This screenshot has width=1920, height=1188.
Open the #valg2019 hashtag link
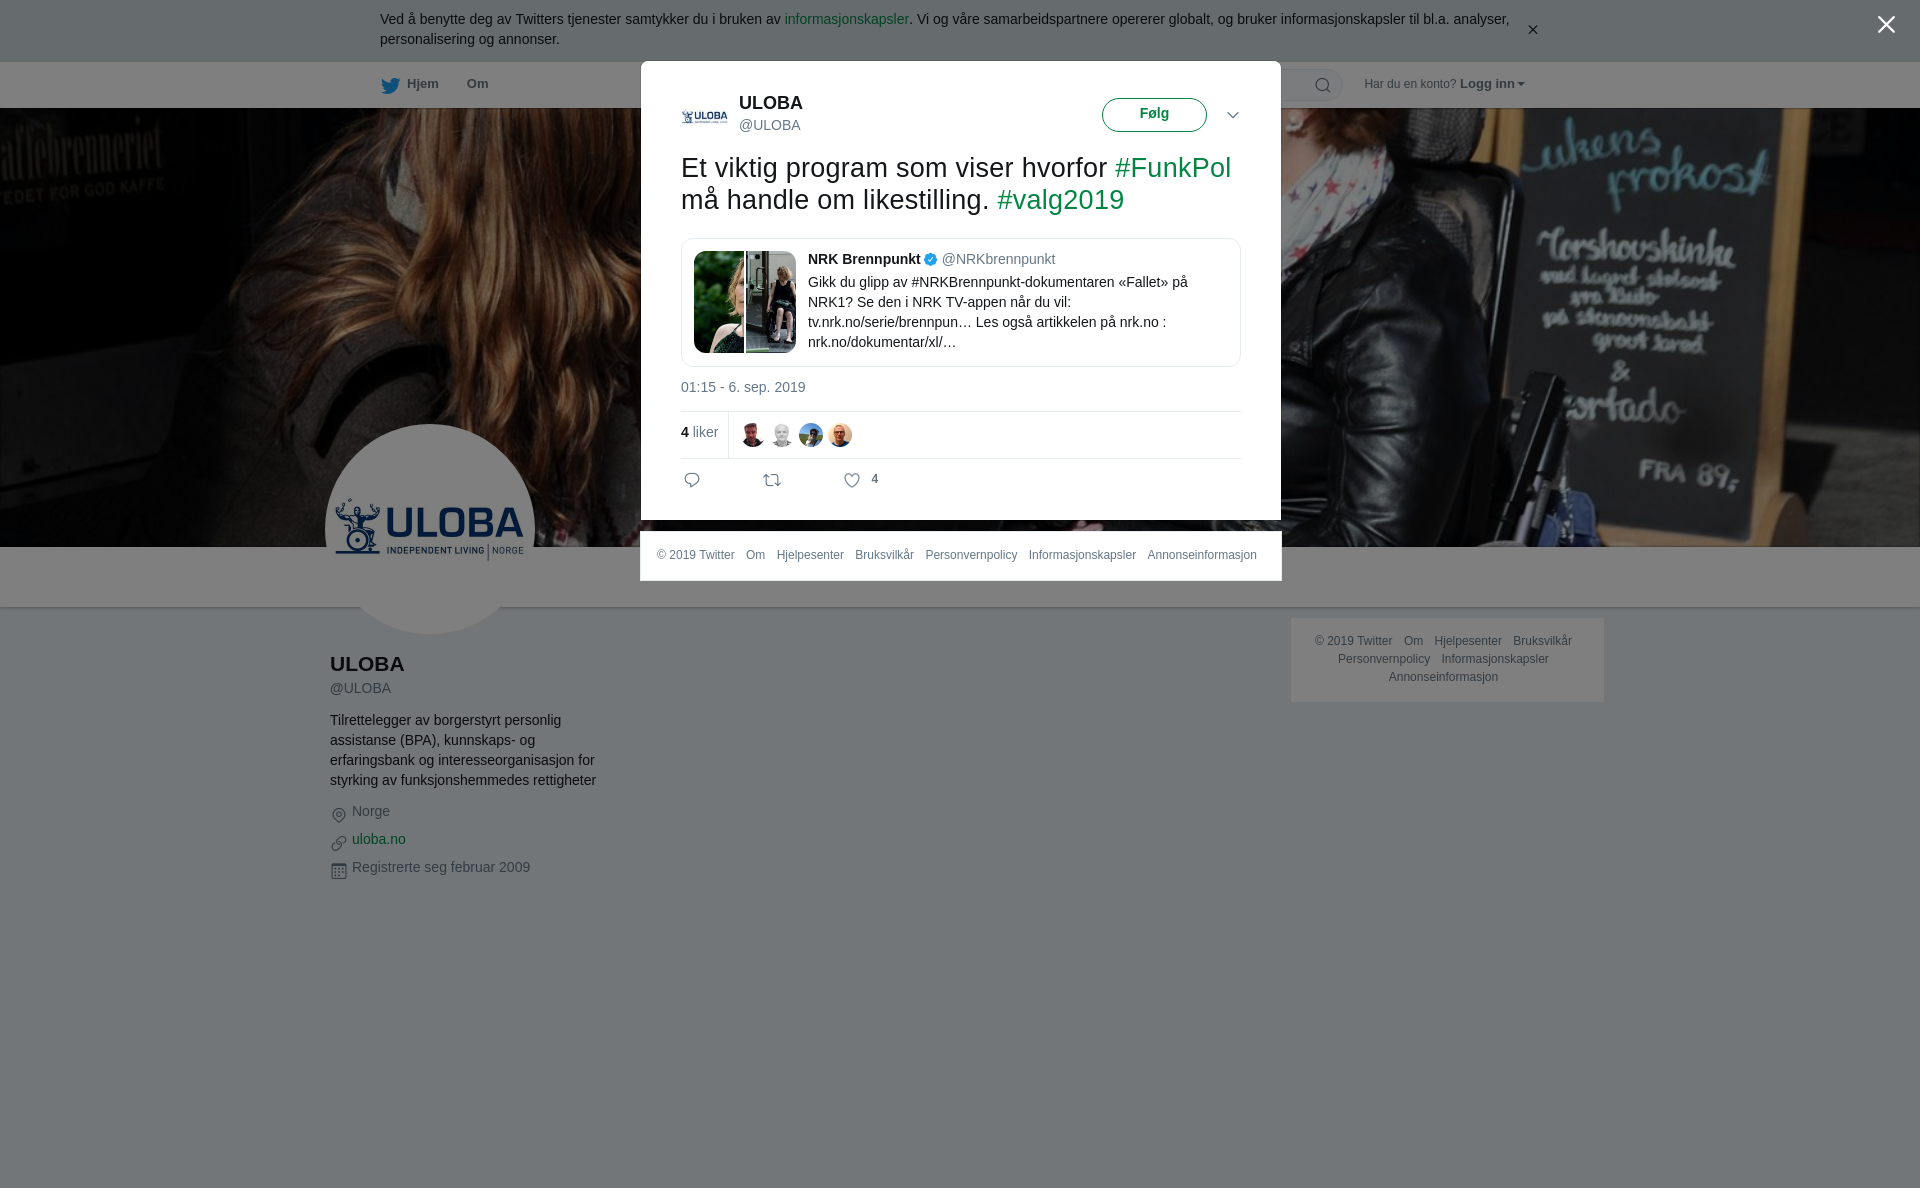click(1060, 200)
